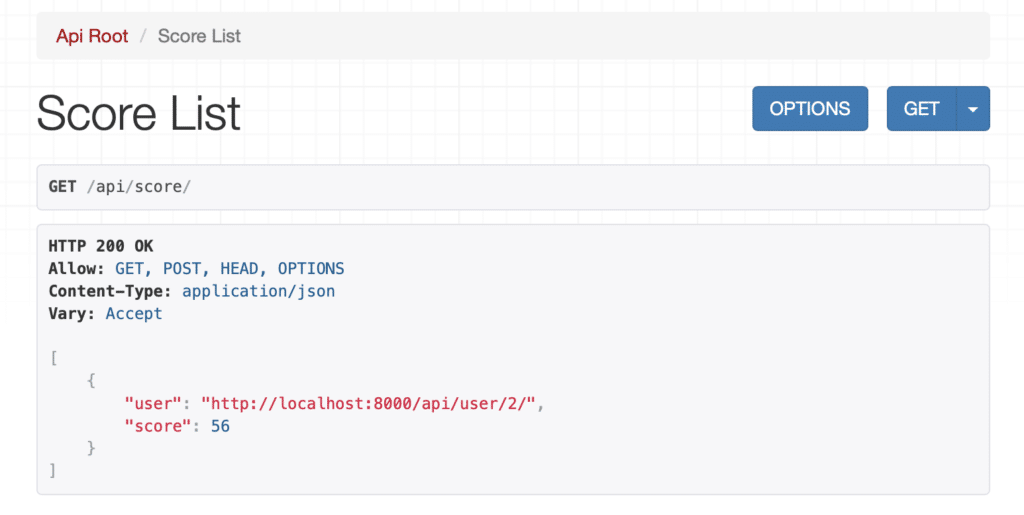Click the Vary header label
The width and height of the screenshot is (1024, 515).
pos(72,313)
